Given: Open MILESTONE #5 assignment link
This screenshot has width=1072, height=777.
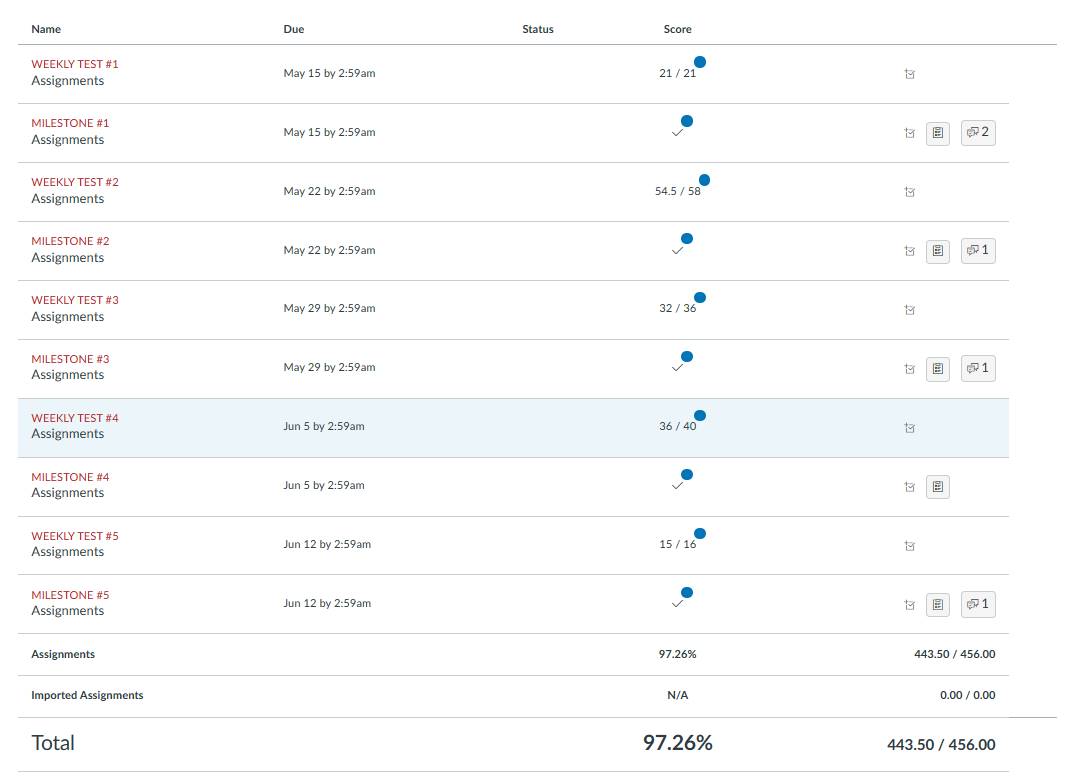Looking at the screenshot, I should 70,595.
